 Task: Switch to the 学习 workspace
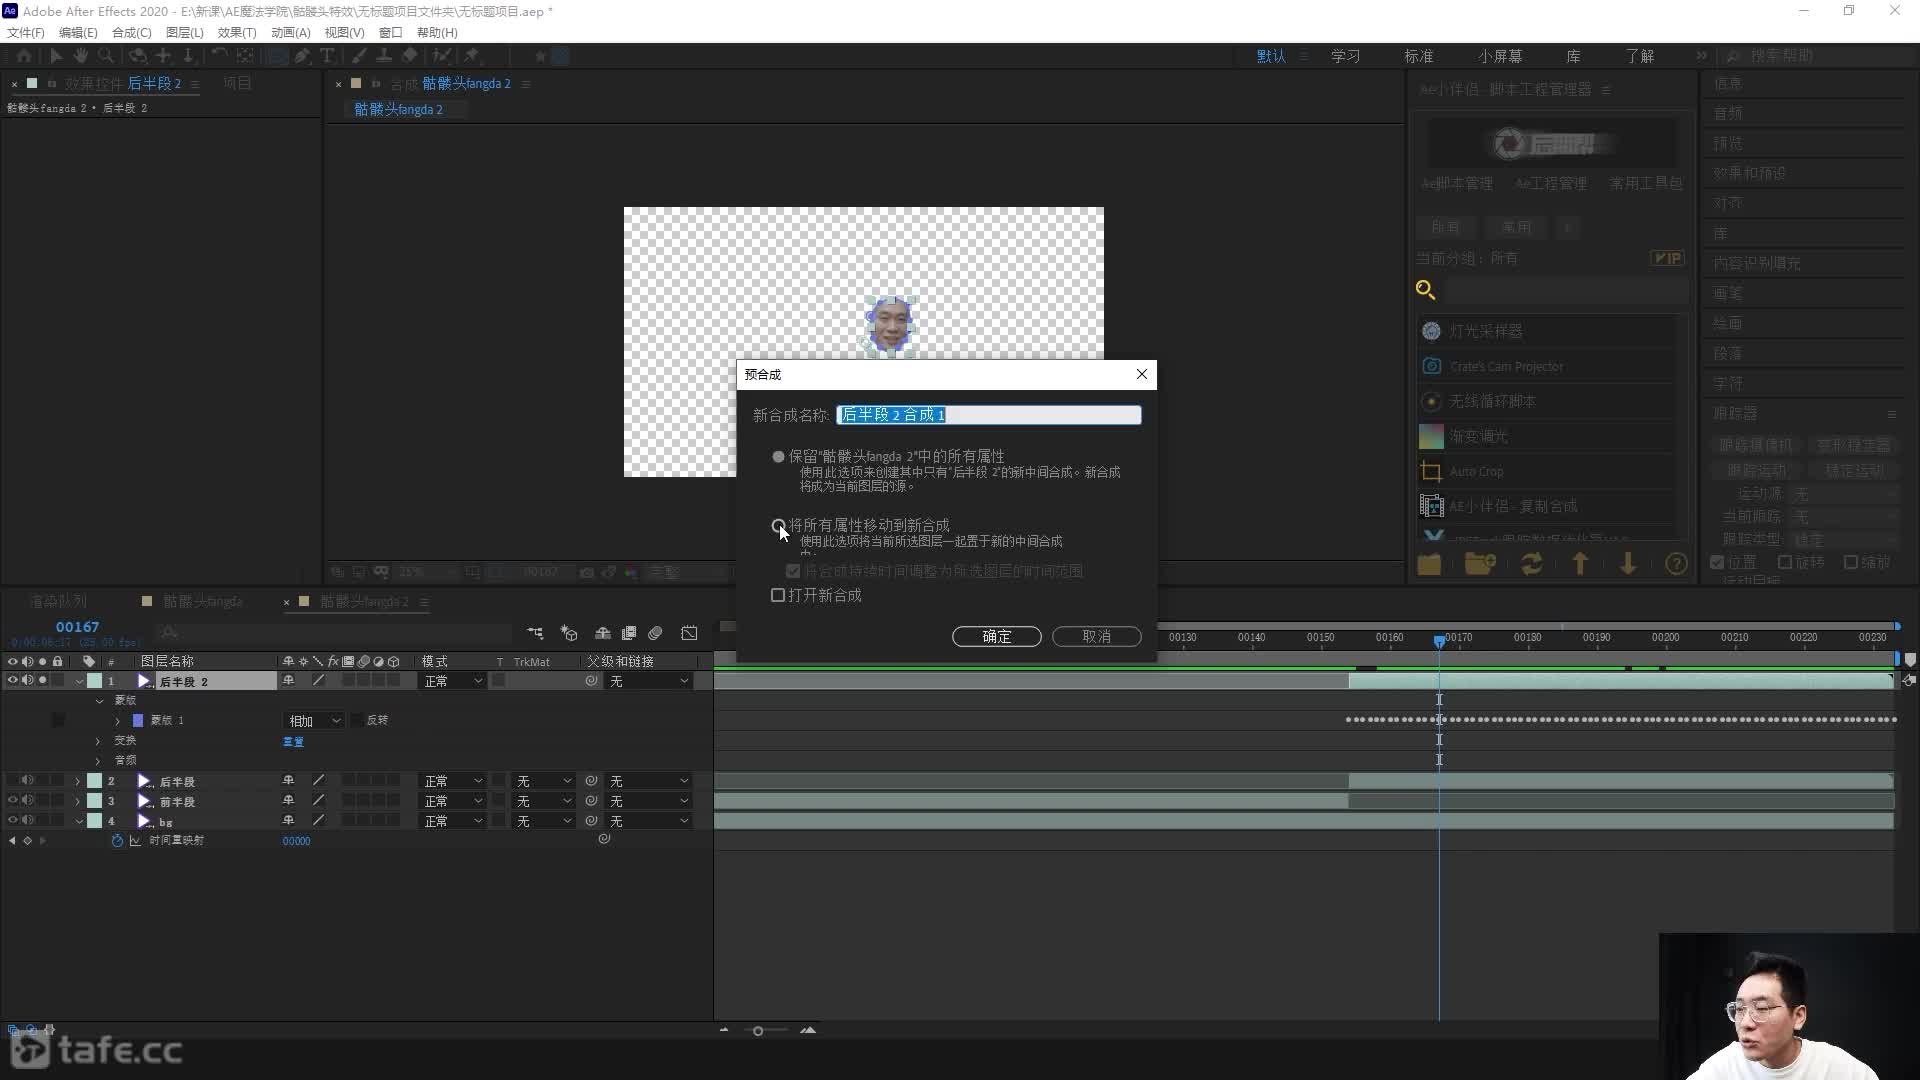tap(1345, 56)
